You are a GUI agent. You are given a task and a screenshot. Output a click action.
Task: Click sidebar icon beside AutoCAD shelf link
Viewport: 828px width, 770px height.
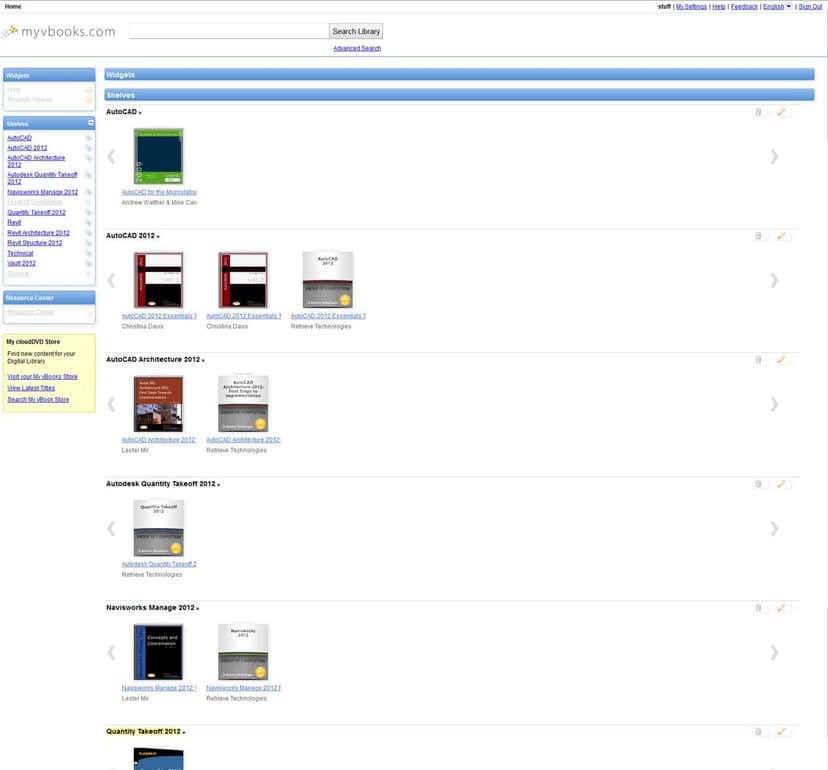(x=88, y=138)
